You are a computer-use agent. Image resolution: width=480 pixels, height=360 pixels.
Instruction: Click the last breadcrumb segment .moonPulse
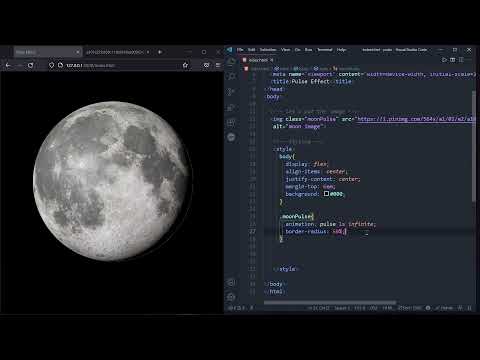click(346, 69)
